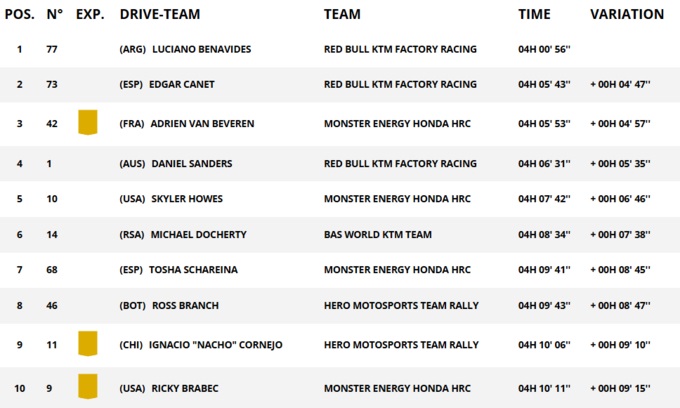The height and width of the screenshot is (408, 680).
Task: Click Luciano Benavides' time 04H 00' 56''
Action: pos(544,49)
